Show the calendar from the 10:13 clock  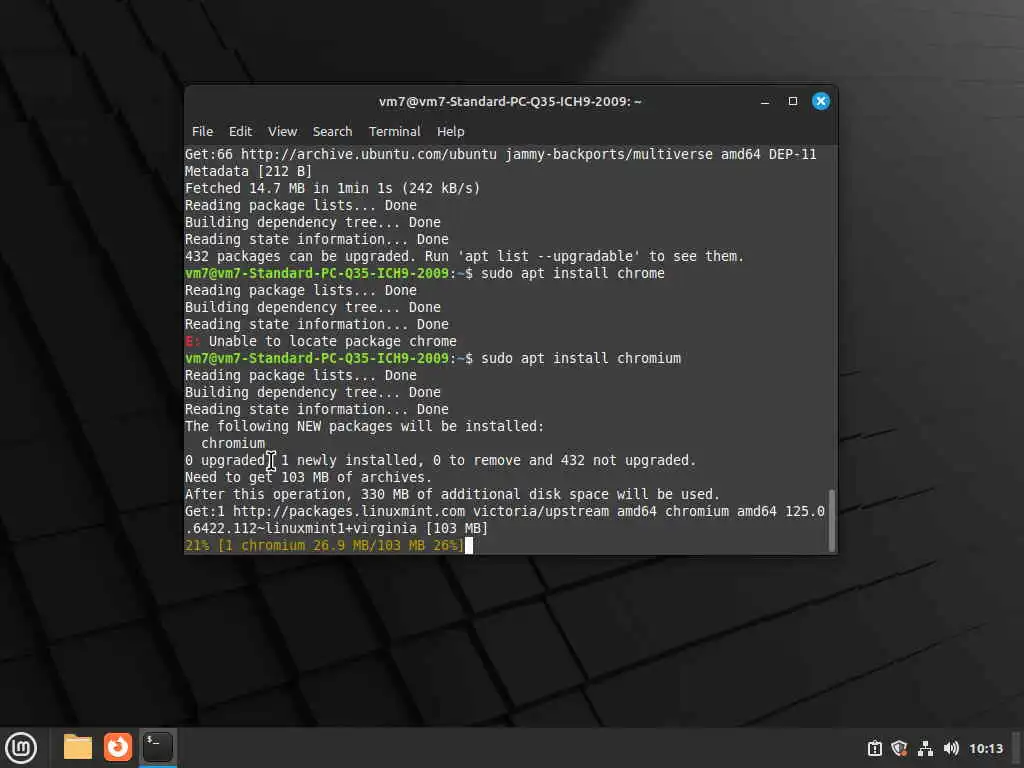(x=985, y=748)
